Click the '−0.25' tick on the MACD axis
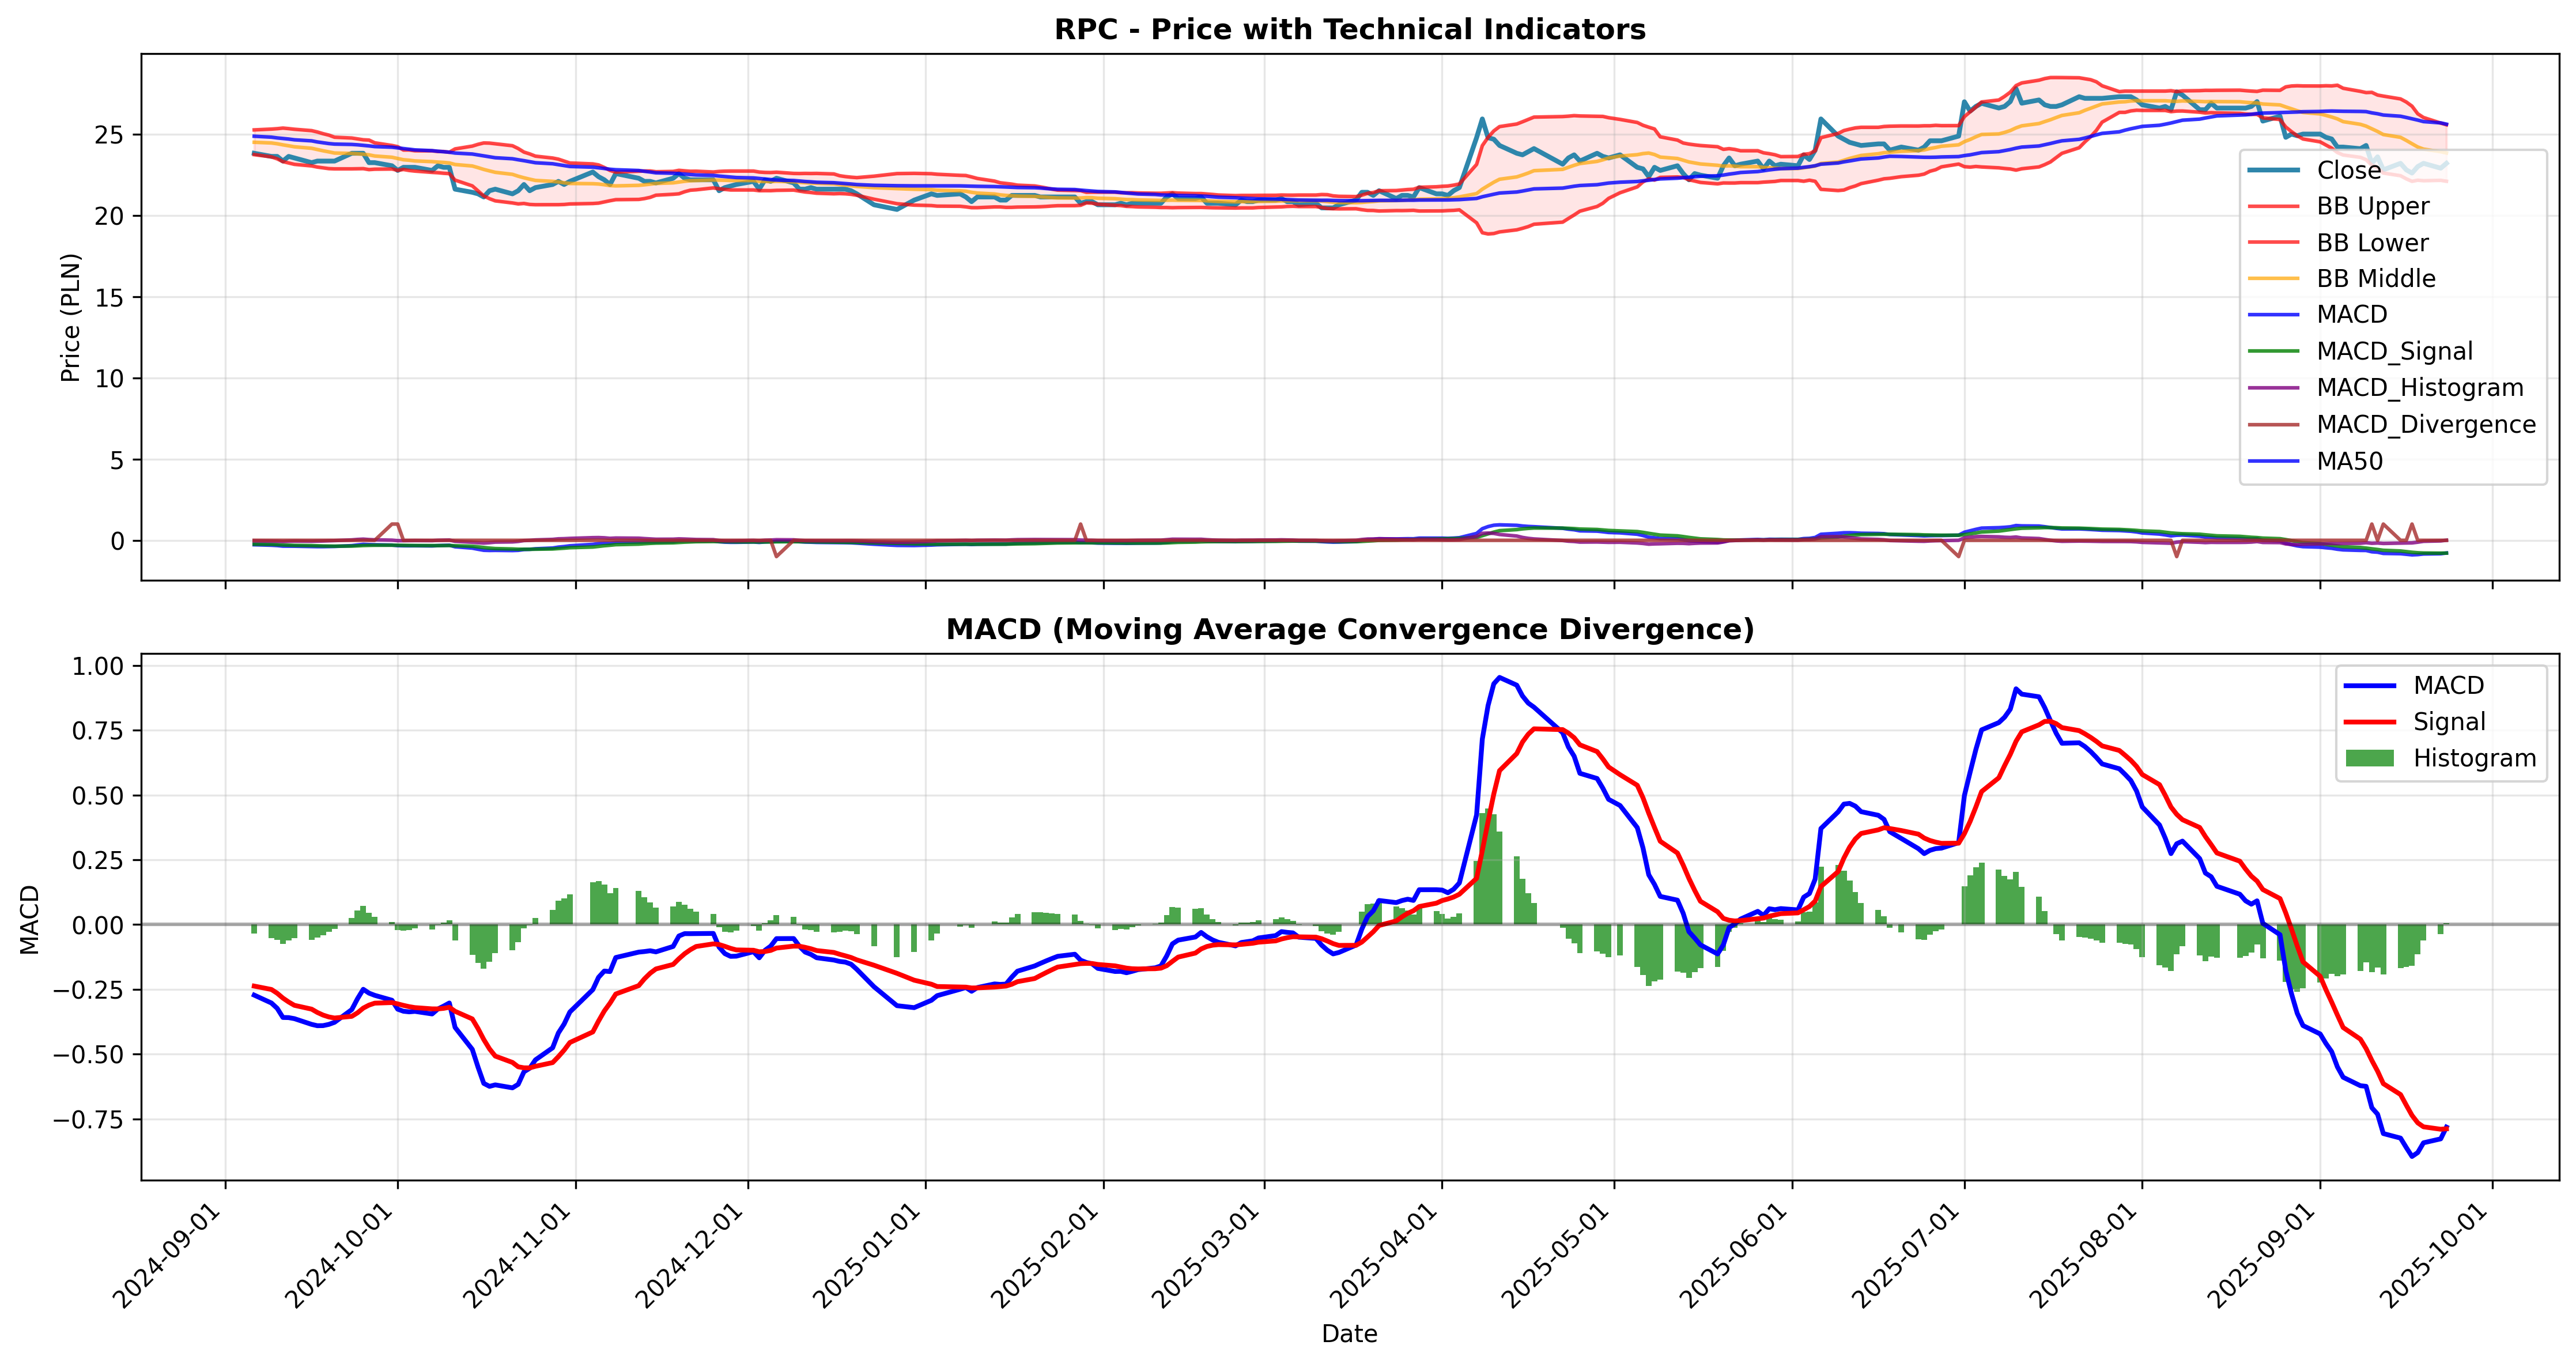 89,990
